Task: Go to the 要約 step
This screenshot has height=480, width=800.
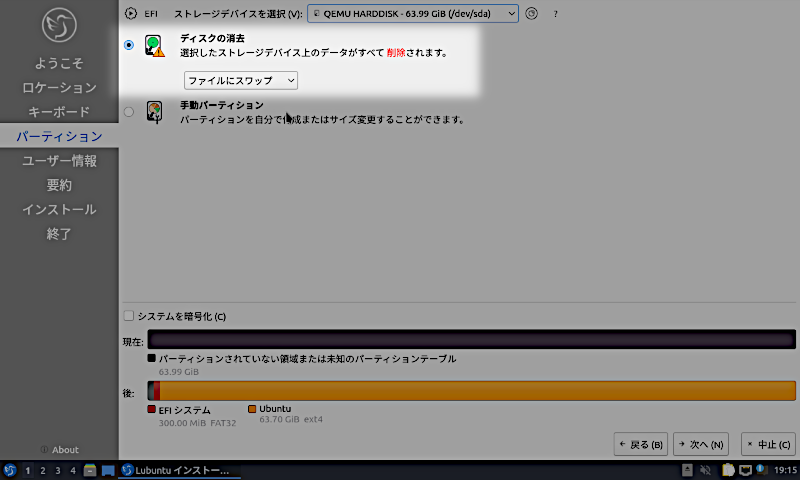Action: point(59,185)
